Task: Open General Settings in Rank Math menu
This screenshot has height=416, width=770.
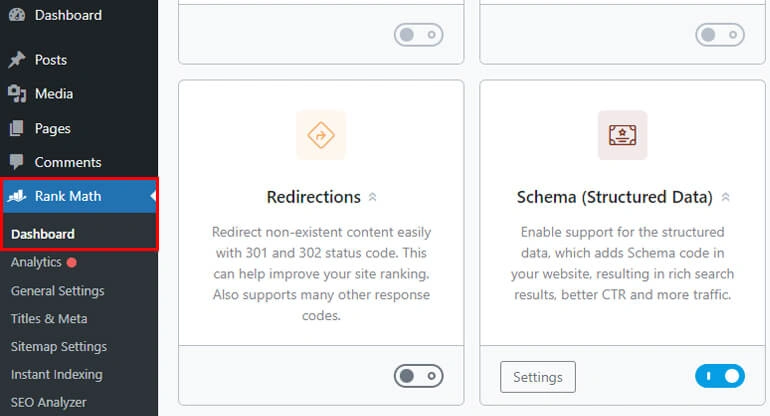Action: pos(57,291)
